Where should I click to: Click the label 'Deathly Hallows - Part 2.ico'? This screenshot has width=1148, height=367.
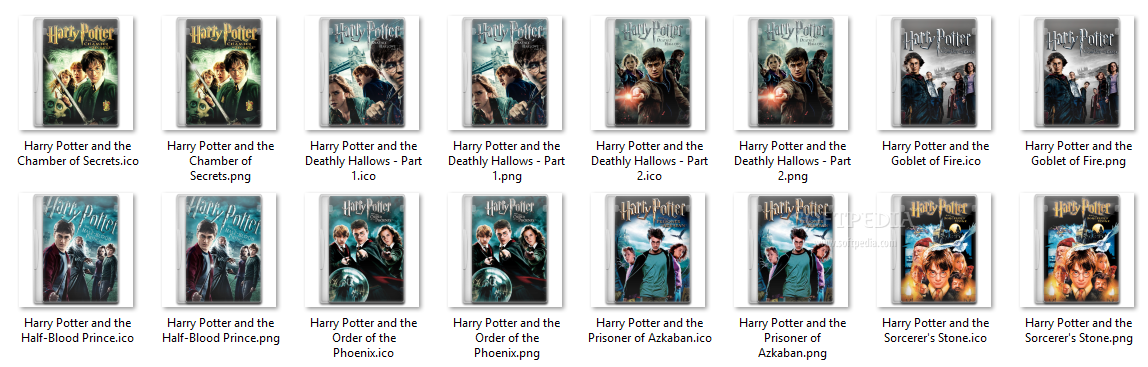coord(650,161)
